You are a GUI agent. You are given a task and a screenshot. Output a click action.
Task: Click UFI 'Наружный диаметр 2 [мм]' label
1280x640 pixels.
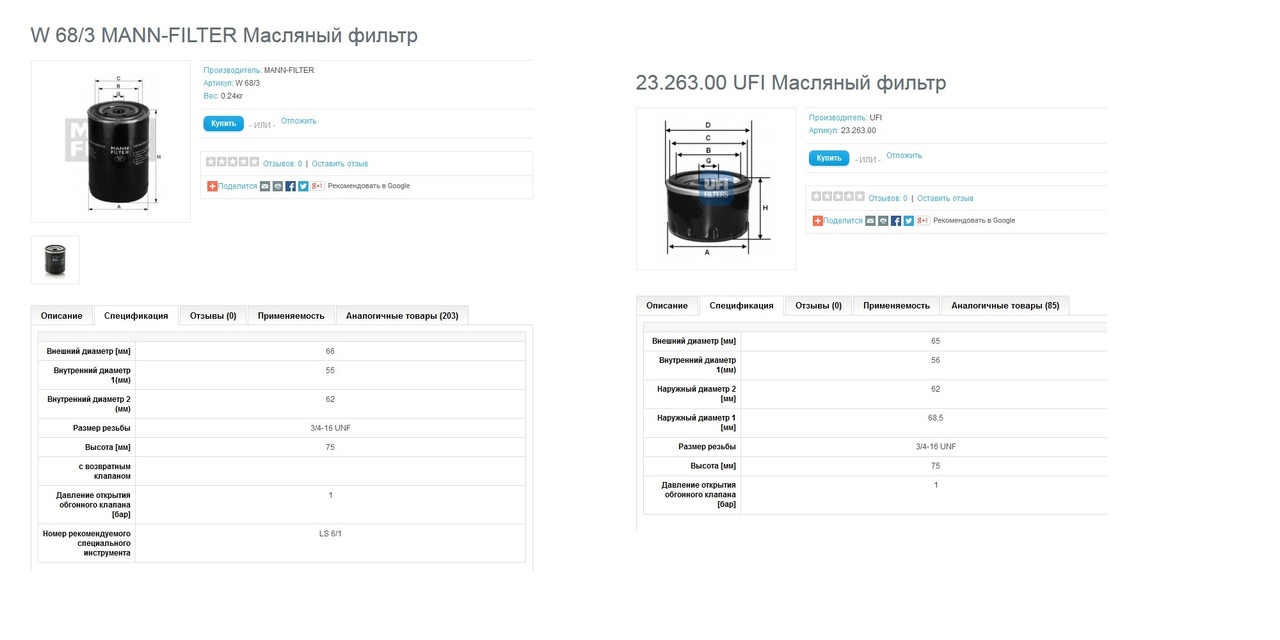click(696, 394)
